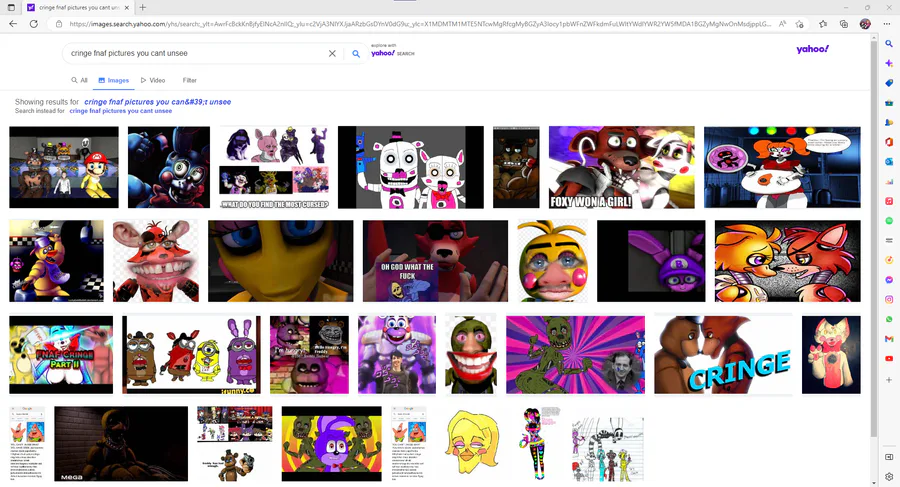Open the Tools briefcase icon in the sidebar
The height and width of the screenshot is (487, 900).
click(889, 103)
